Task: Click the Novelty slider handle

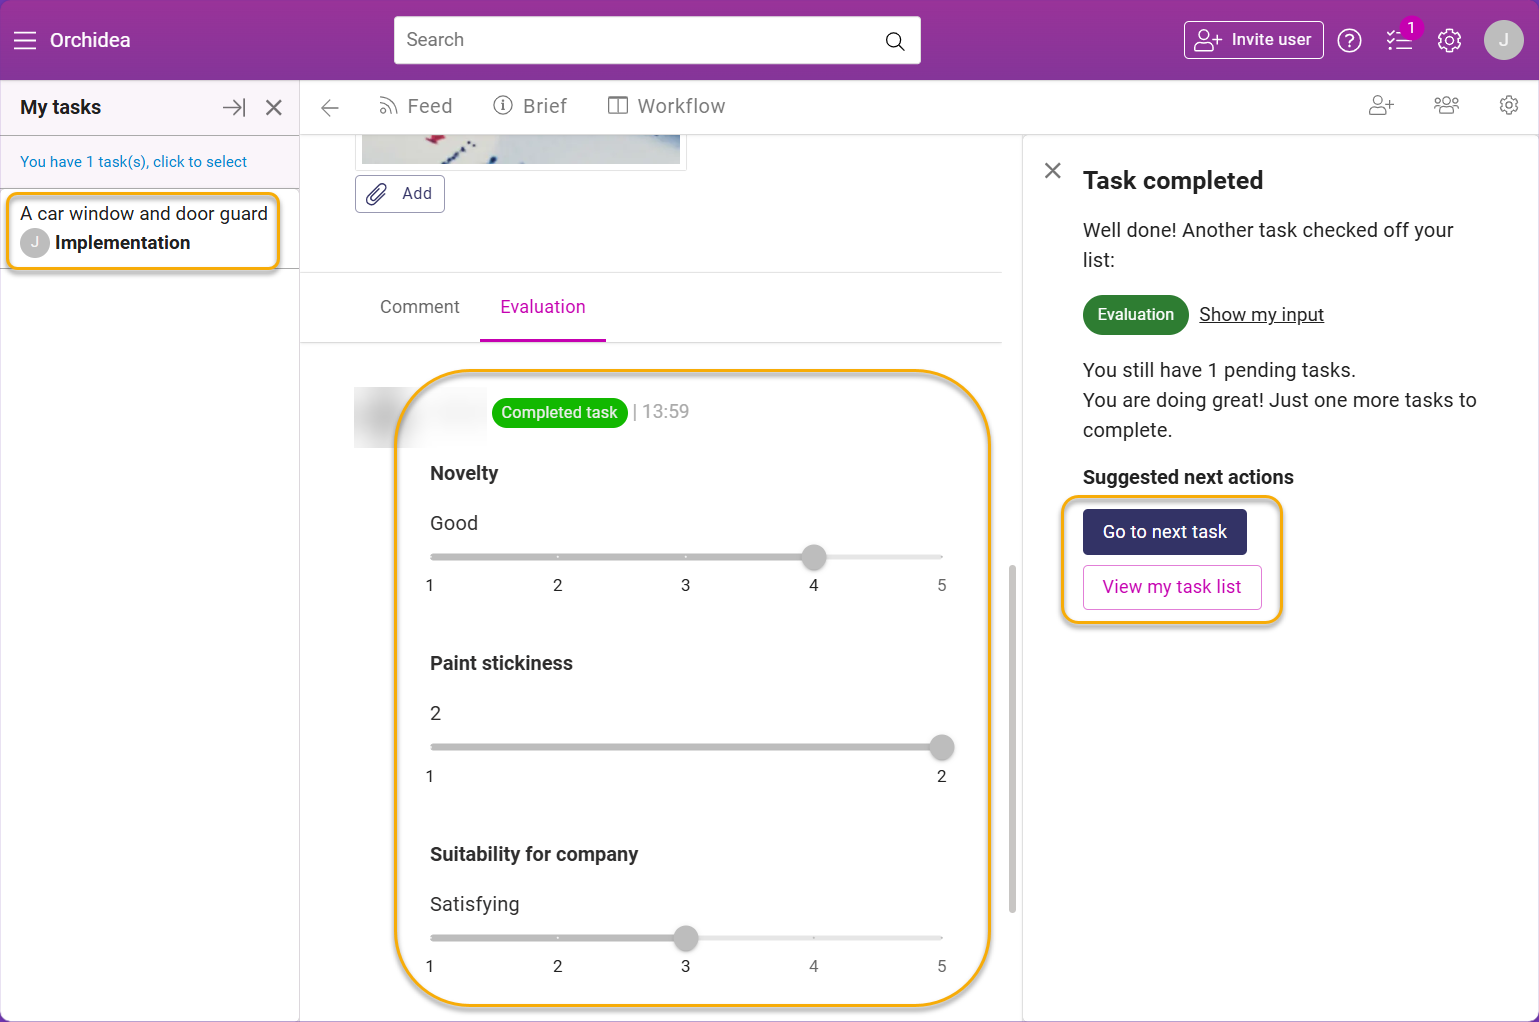Action: coord(814,557)
